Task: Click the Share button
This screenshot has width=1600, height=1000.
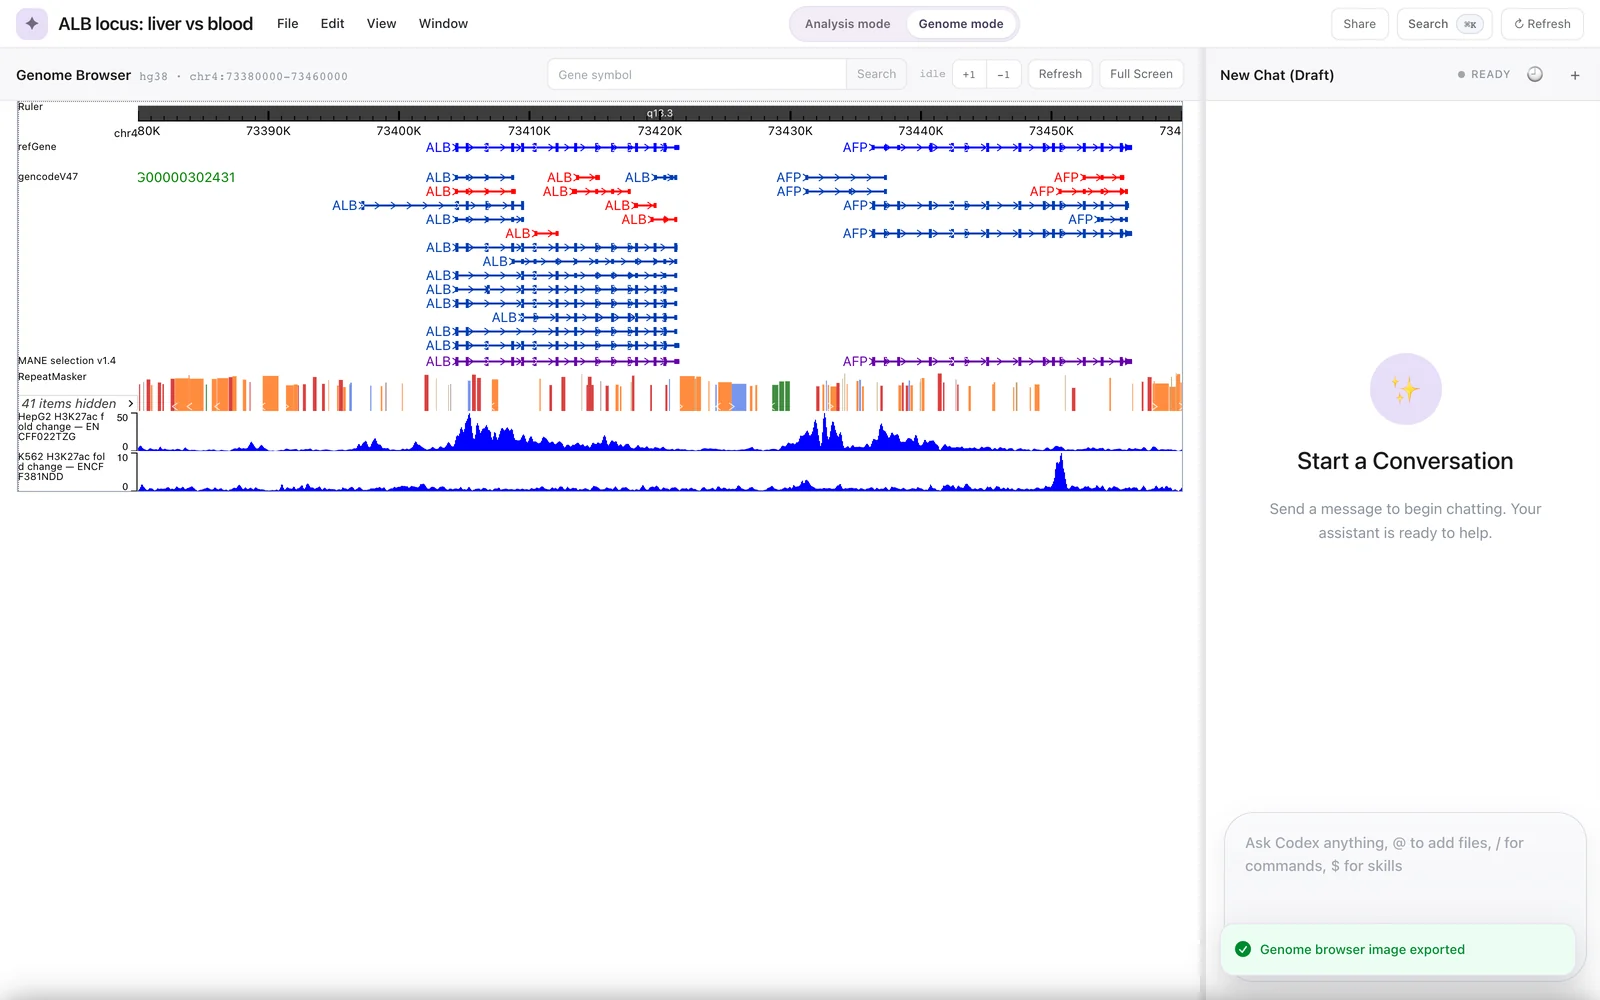Action: coord(1359,24)
